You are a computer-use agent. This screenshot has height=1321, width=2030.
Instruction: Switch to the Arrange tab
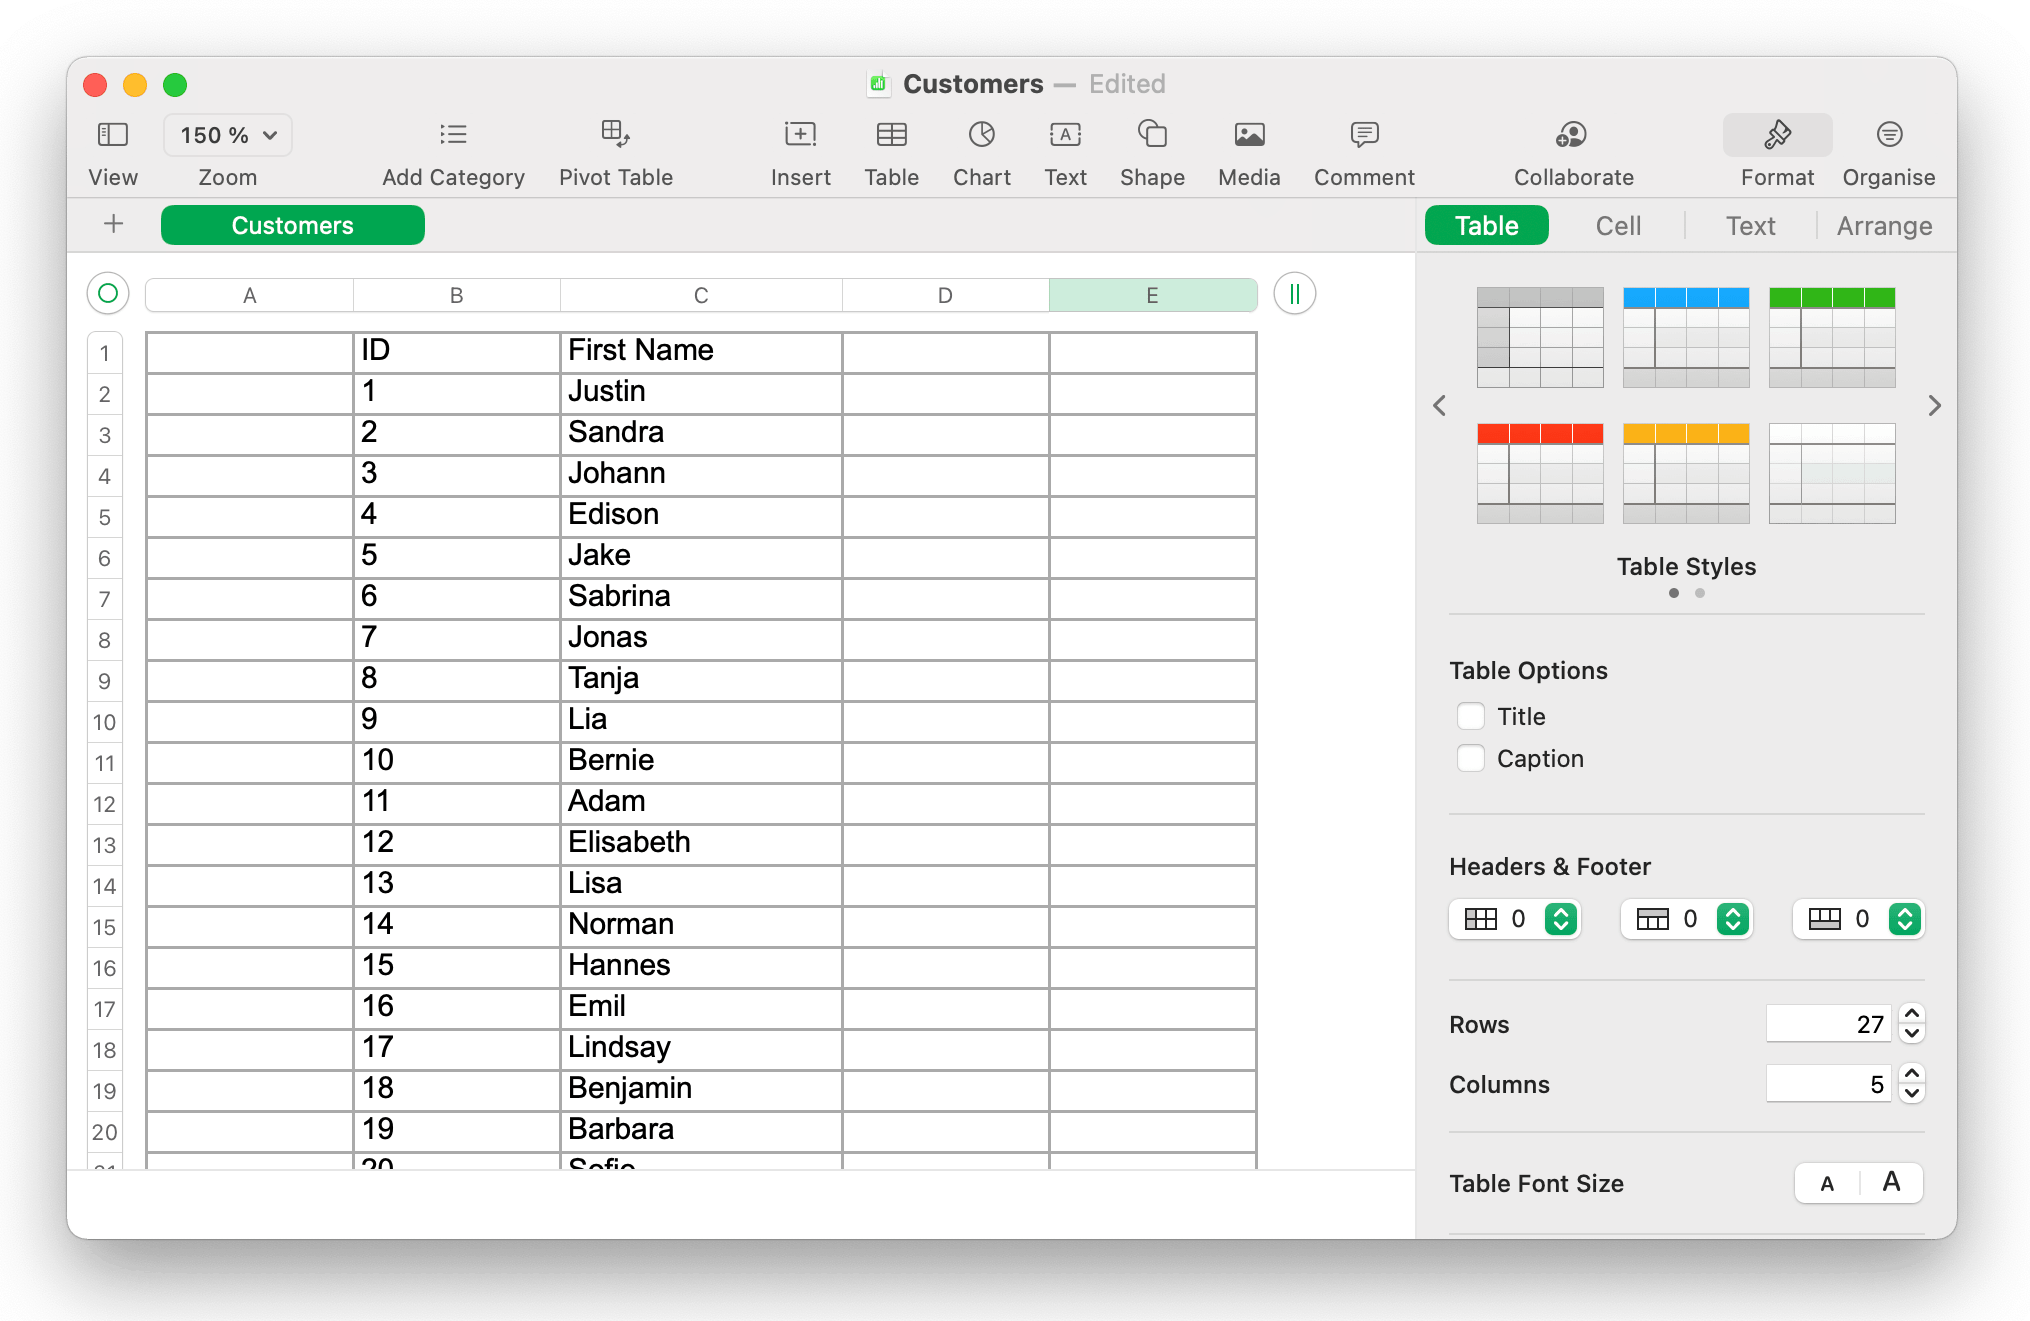(x=1884, y=225)
